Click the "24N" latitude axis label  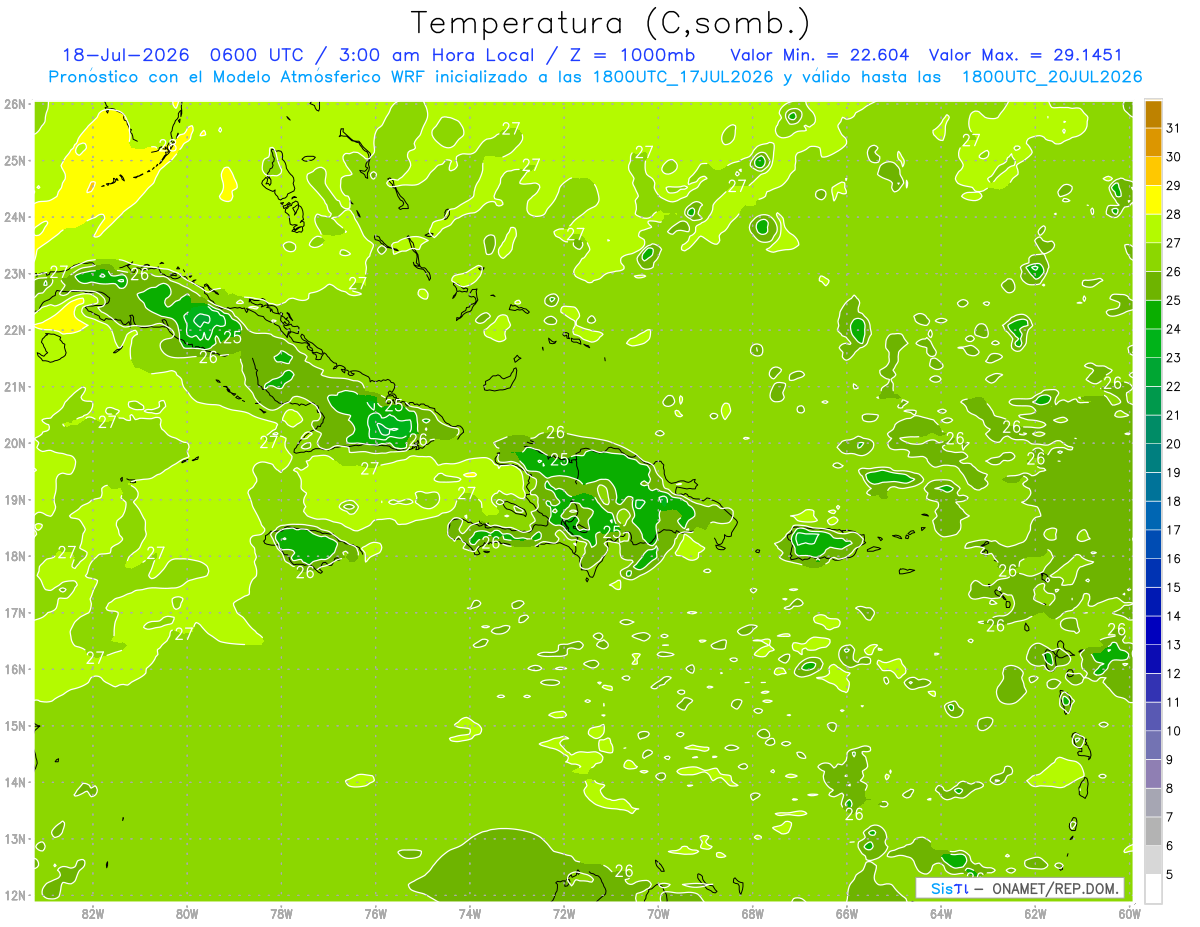(x=16, y=217)
